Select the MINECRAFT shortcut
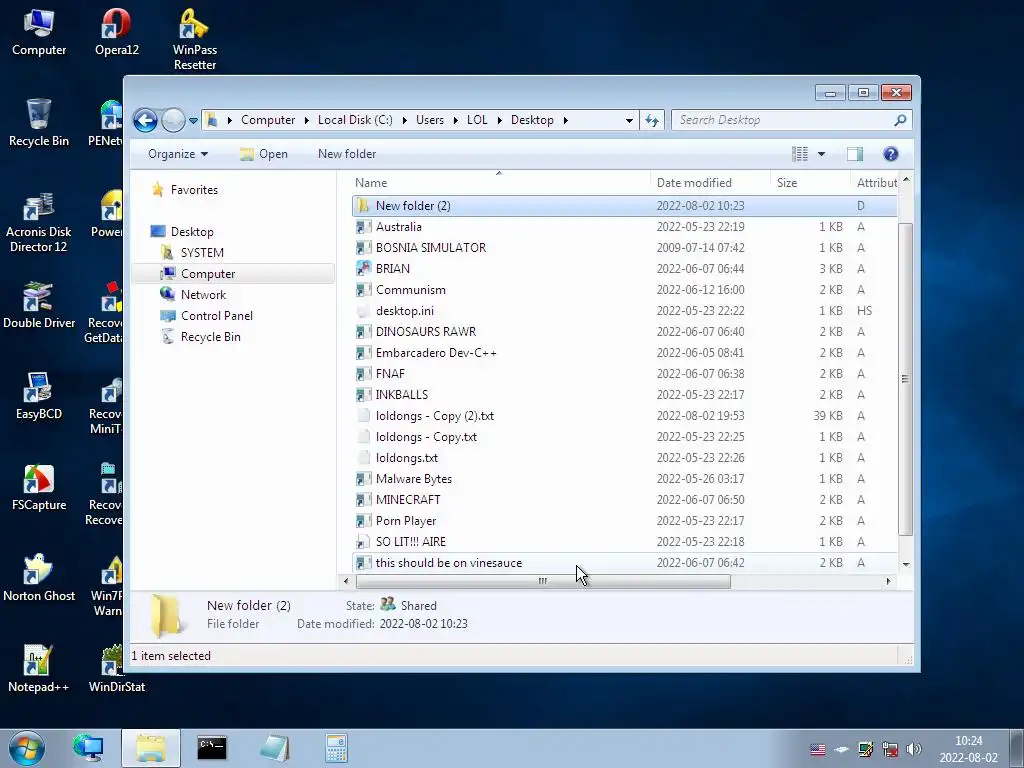 pos(624,500)
